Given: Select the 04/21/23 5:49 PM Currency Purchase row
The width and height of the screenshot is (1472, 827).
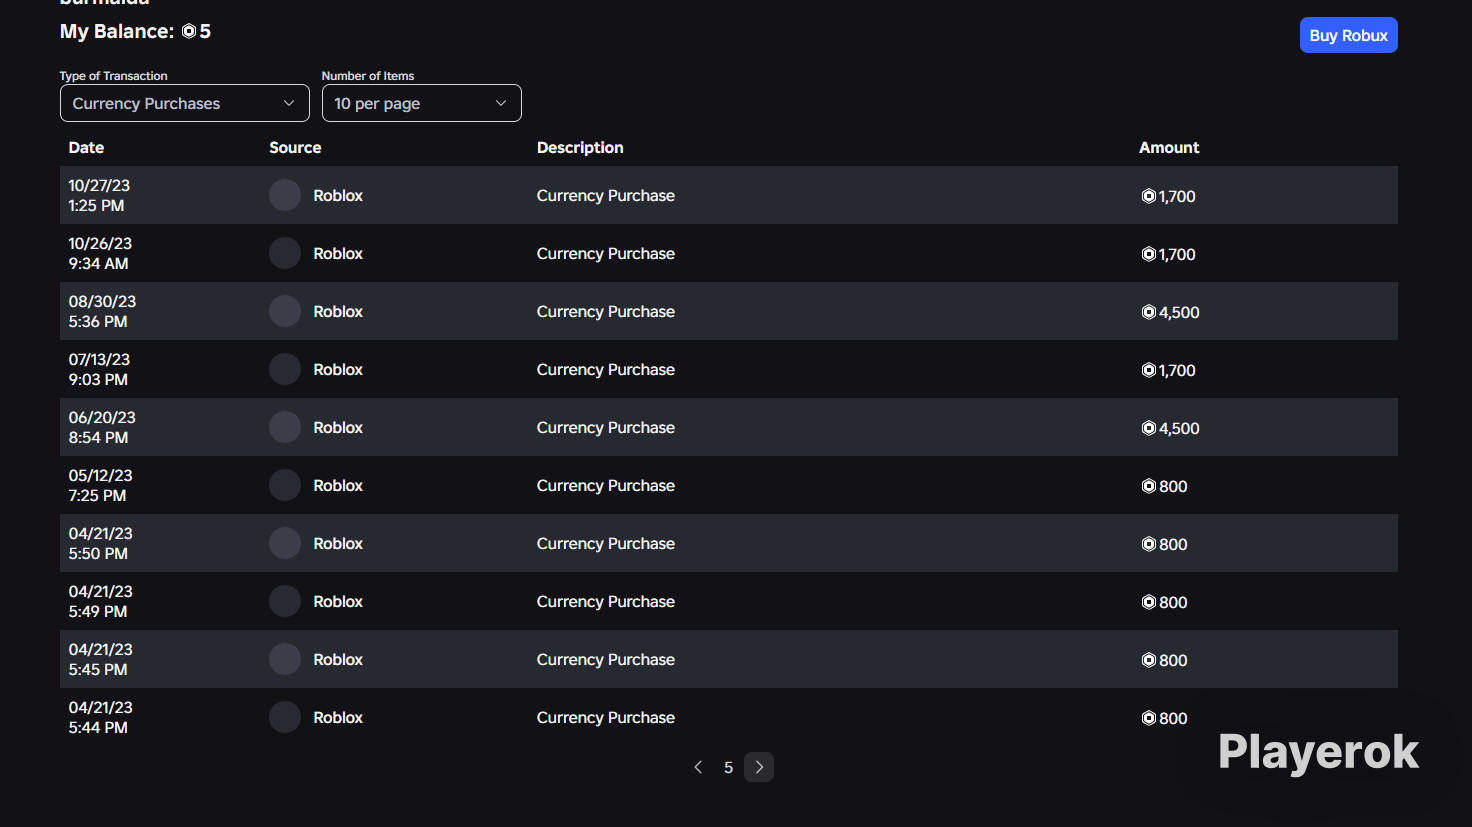Looking at the screenshot, I should click(x=729, y=601).
